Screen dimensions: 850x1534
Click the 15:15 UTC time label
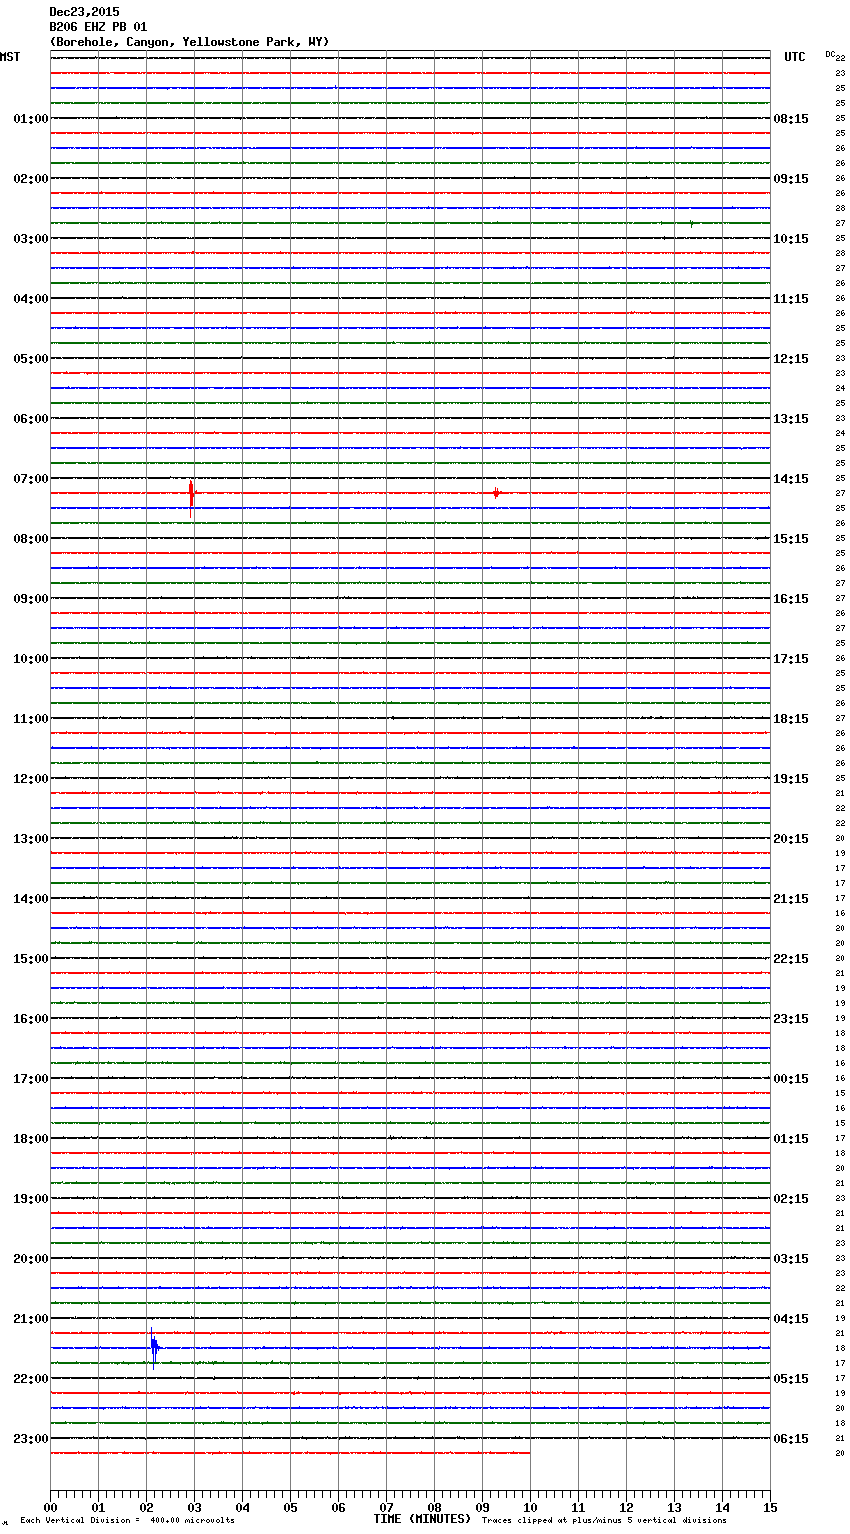click(x=791, y=539)
